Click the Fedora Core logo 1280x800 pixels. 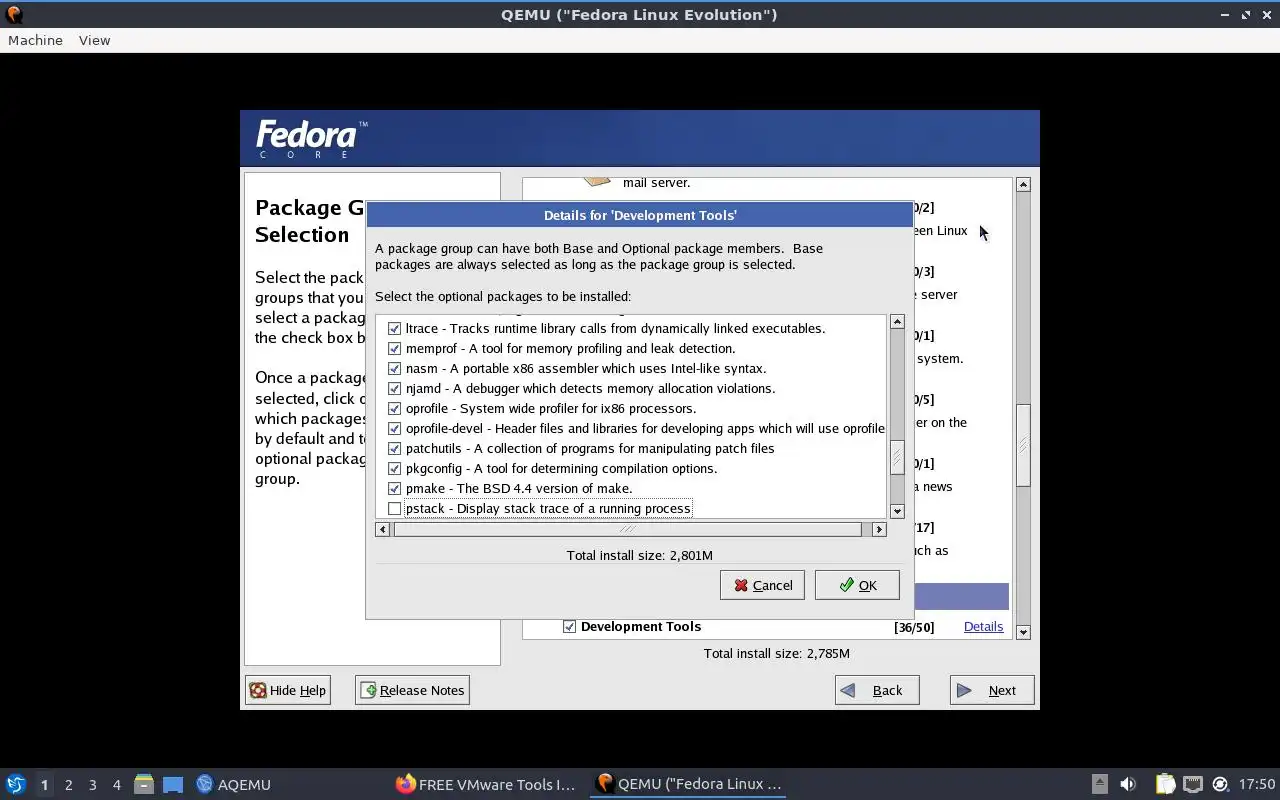[312, 139]
